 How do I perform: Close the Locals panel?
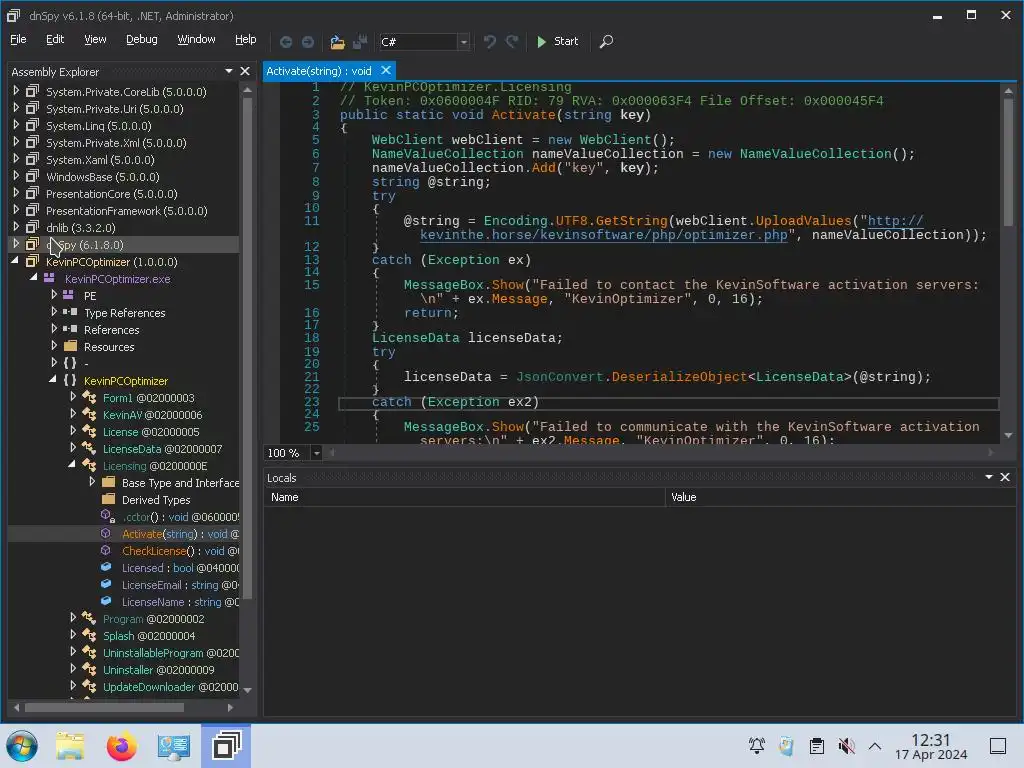tap(1005, 477)
